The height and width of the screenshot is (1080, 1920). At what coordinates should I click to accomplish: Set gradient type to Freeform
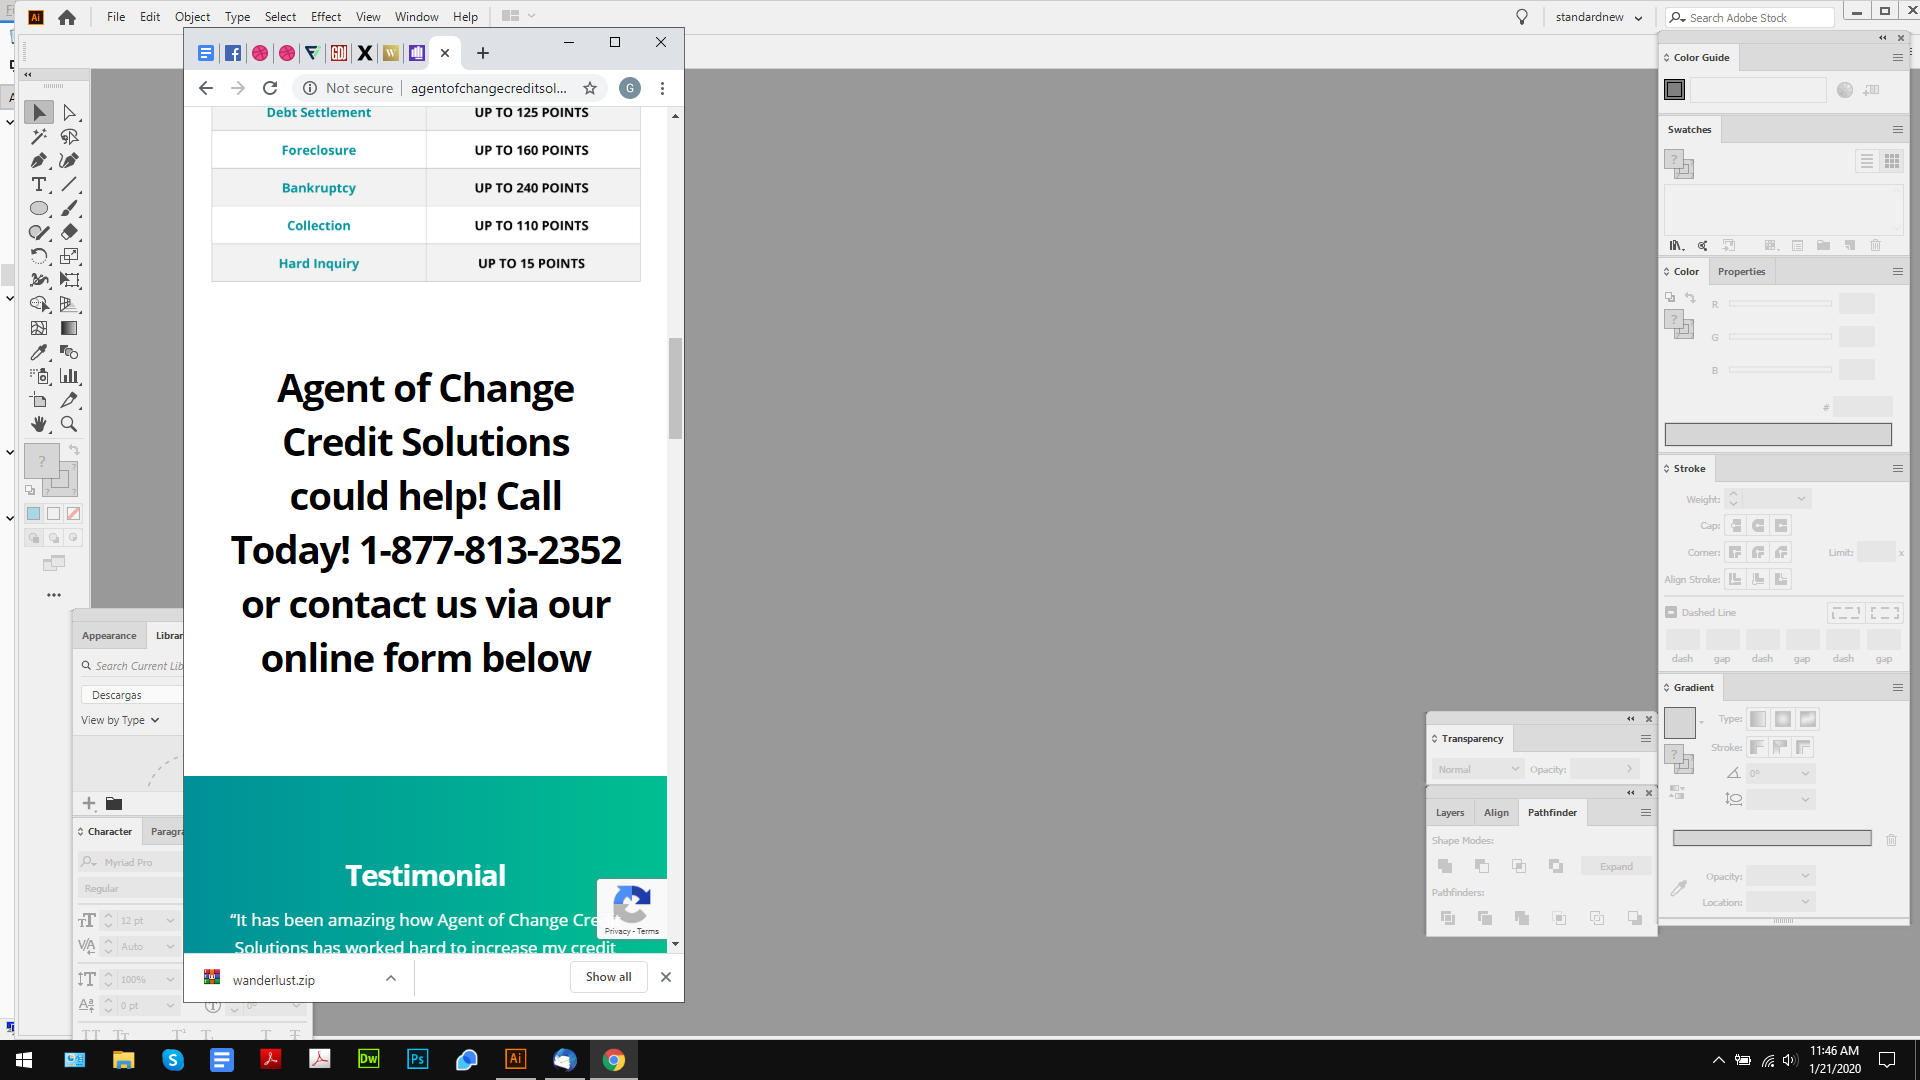pos(1808,719)
